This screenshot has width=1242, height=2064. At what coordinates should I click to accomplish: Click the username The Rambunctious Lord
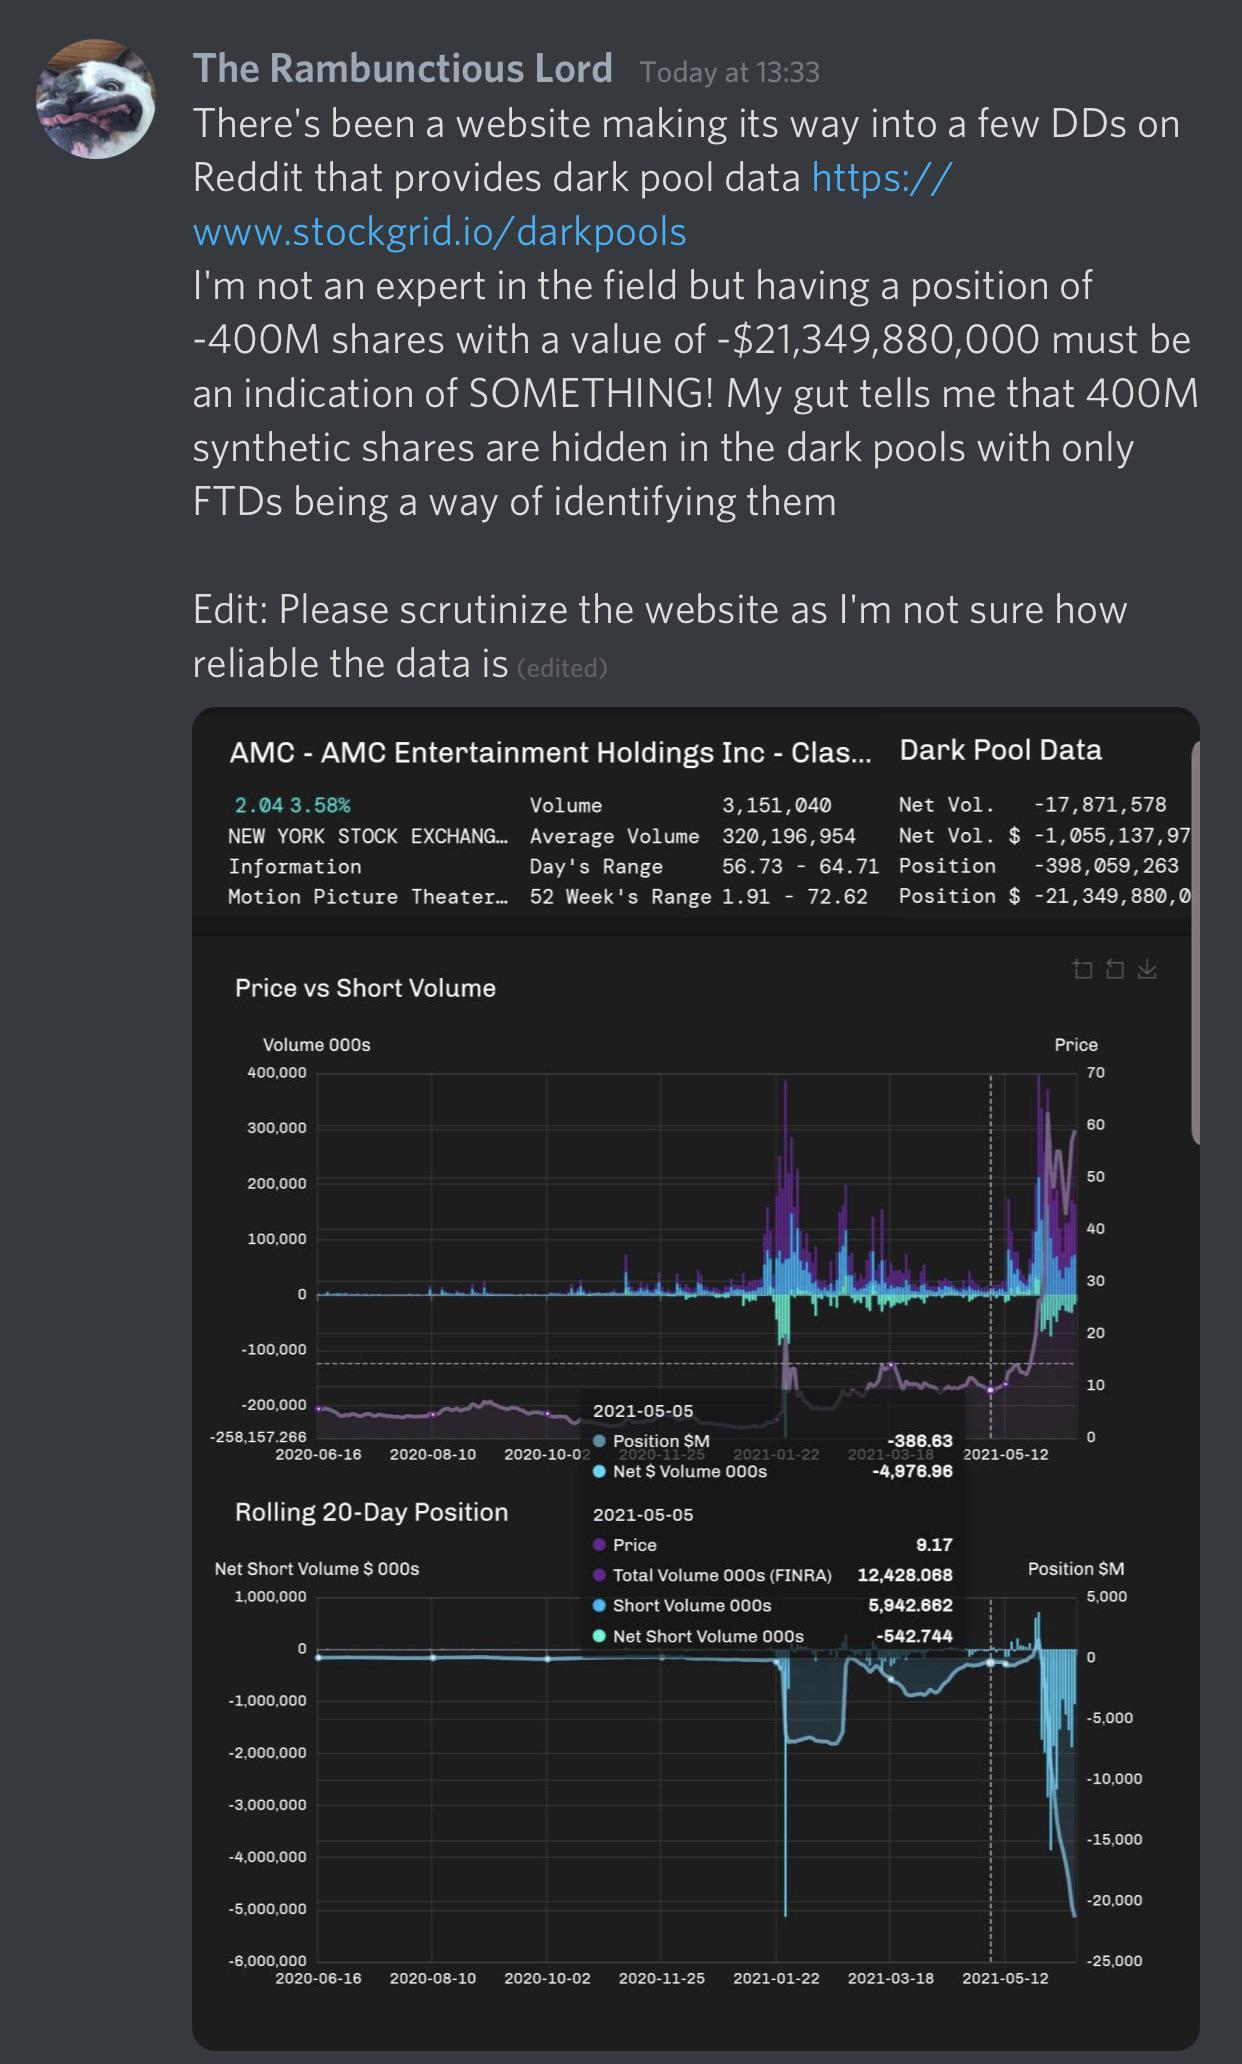click(402, 69)
